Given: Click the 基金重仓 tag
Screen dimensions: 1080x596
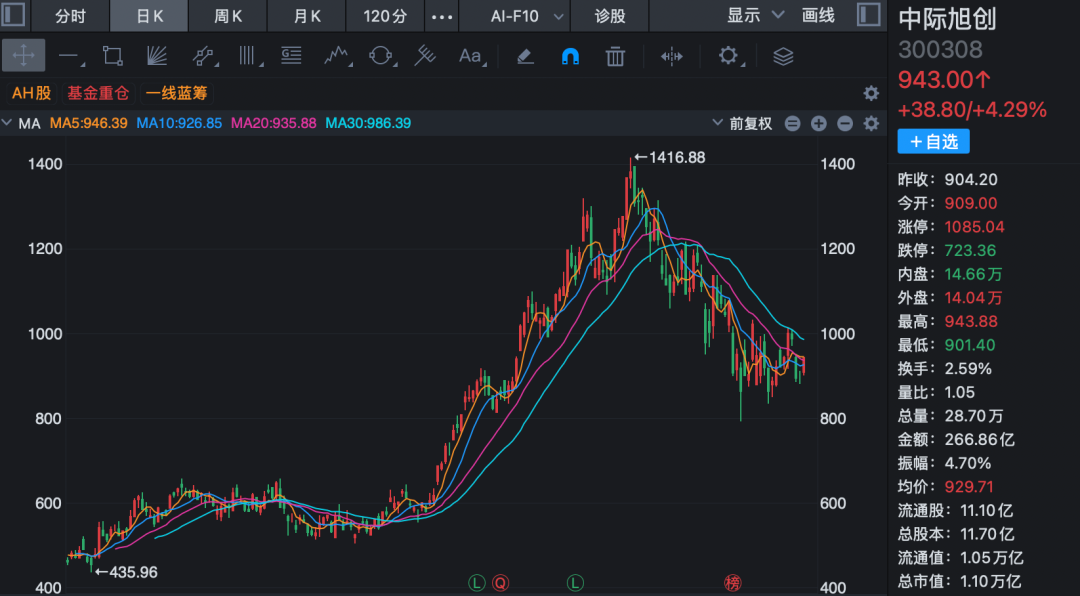Looking at the screenshot, I should (x=98, y=93).
